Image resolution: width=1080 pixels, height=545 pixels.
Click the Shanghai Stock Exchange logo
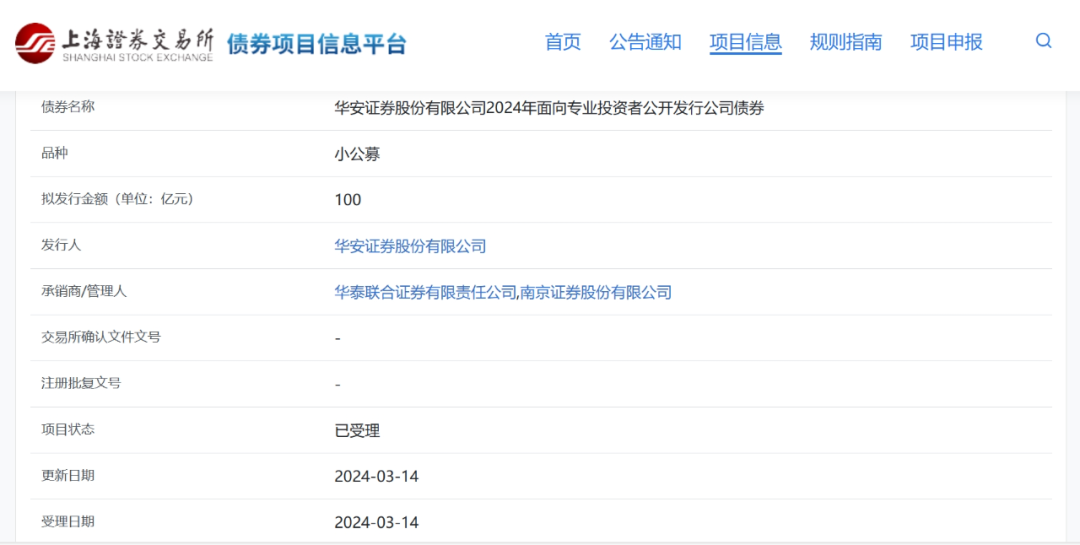(x=114, y=43)
